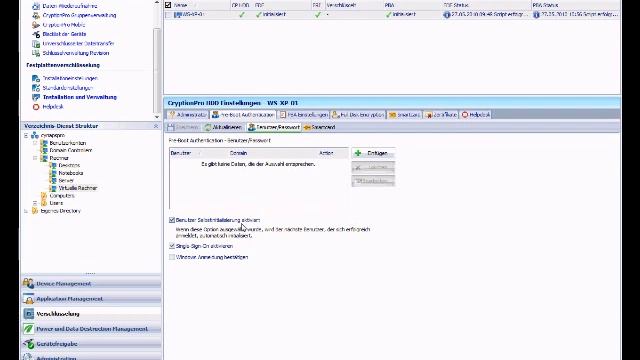
Task: Collapse the Rechner tree node
Action: (35, 158)
